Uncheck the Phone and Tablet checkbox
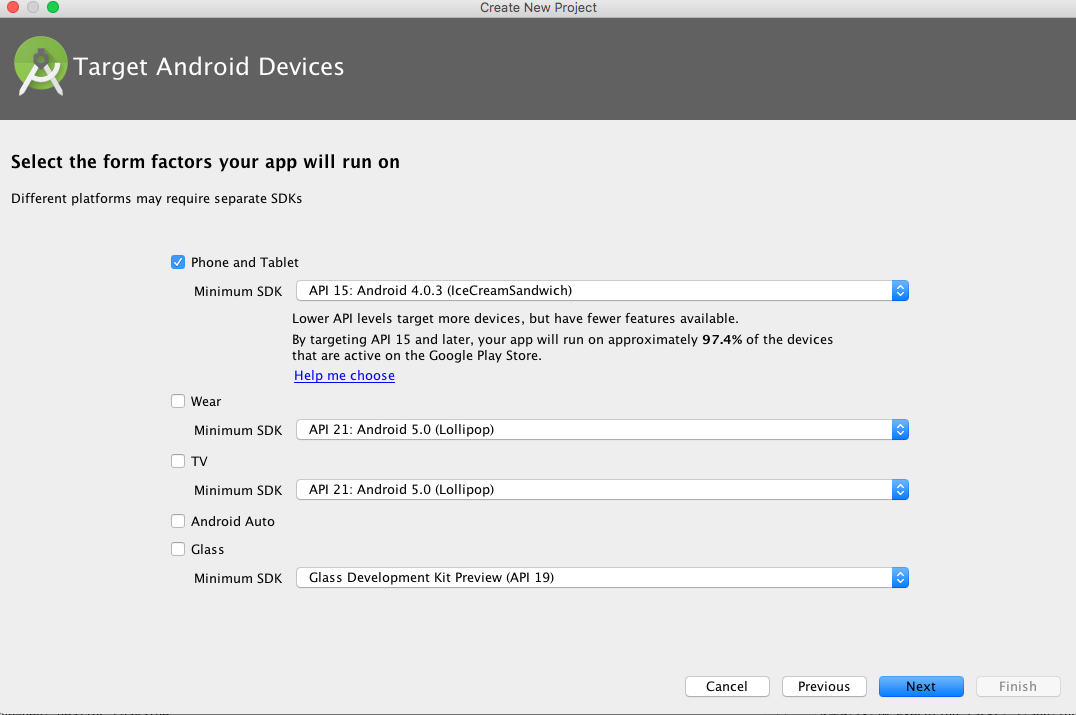Image resolution: width=1076 pixels, height=715 pixels. 178,262
